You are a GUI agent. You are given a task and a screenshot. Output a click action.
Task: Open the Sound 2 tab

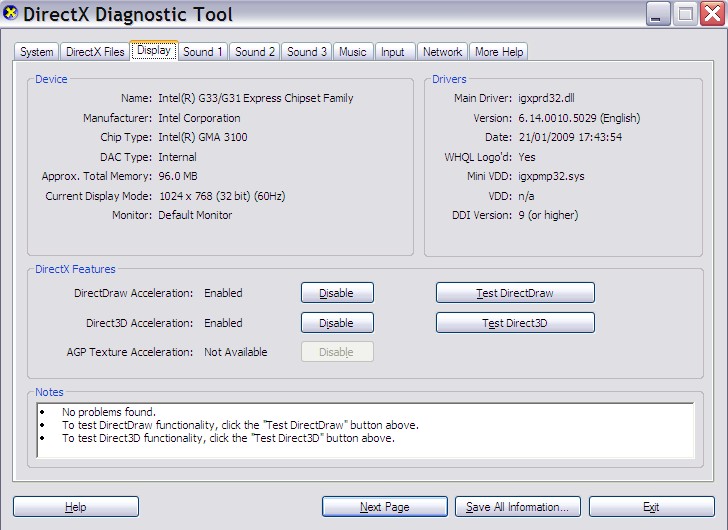(x=254, y=52)
